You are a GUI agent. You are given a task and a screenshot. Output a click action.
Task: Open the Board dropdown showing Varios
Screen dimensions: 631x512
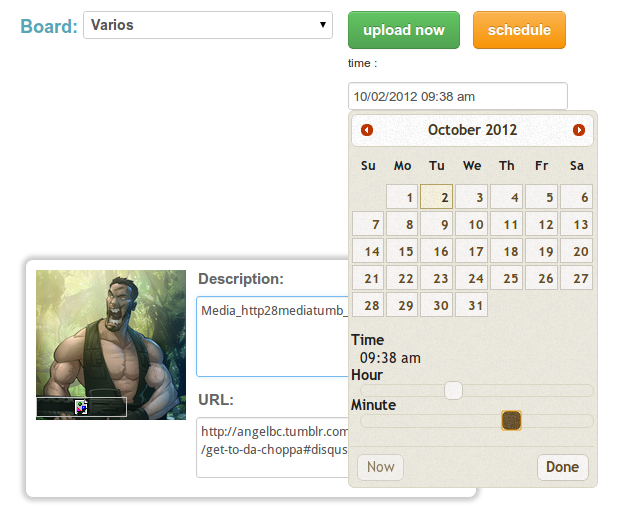[208, 25]
